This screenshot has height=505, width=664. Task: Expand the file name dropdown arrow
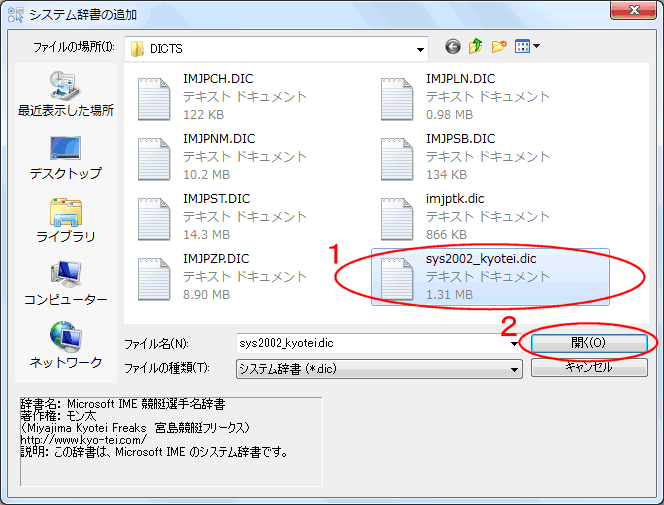coord(515,343)
